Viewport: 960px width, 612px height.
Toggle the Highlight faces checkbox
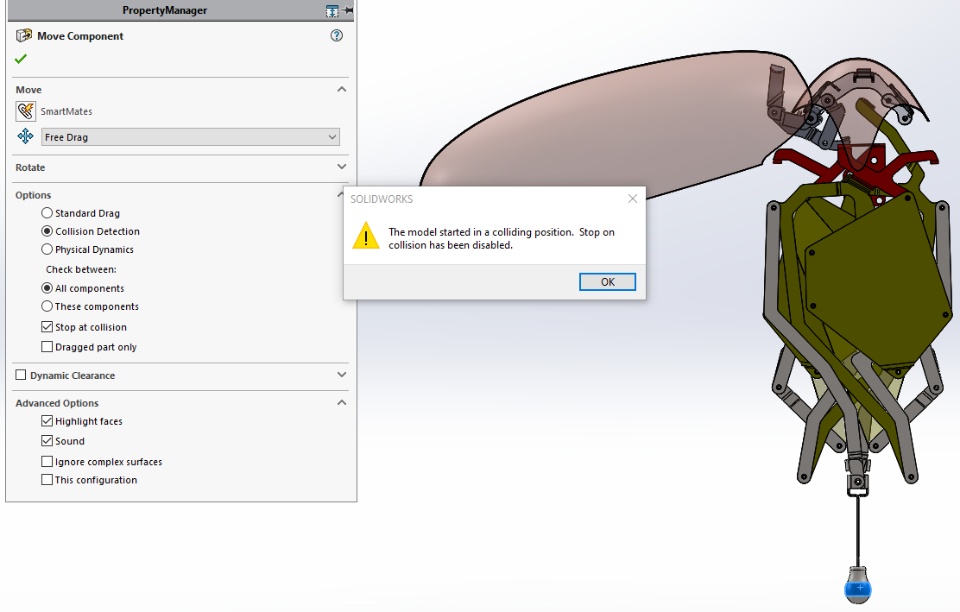tap(47, 420)
